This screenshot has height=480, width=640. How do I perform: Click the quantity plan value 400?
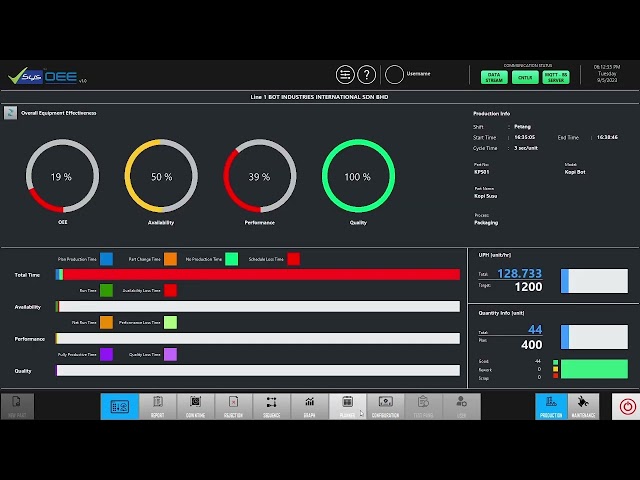[x=531, y=345]
